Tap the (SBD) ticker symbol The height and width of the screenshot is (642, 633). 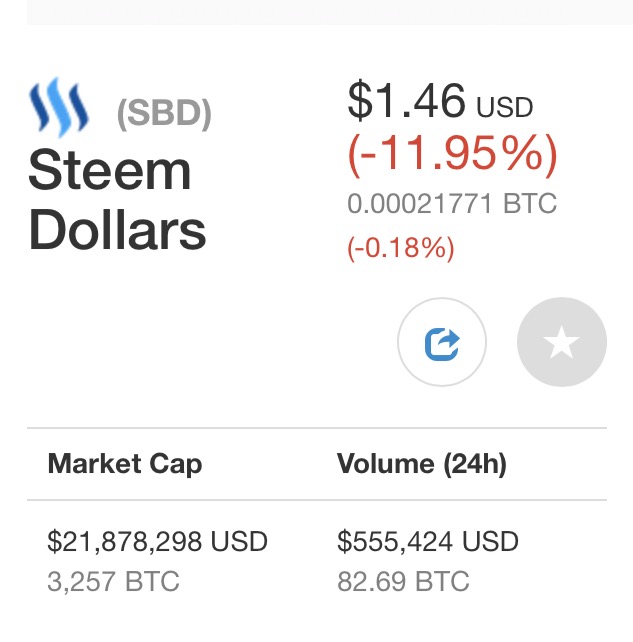point(164,114)
